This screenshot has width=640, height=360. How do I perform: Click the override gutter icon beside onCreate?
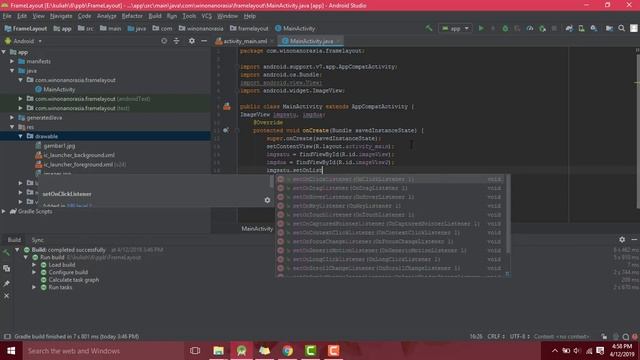pyautogui.click(x=226, y=130)
